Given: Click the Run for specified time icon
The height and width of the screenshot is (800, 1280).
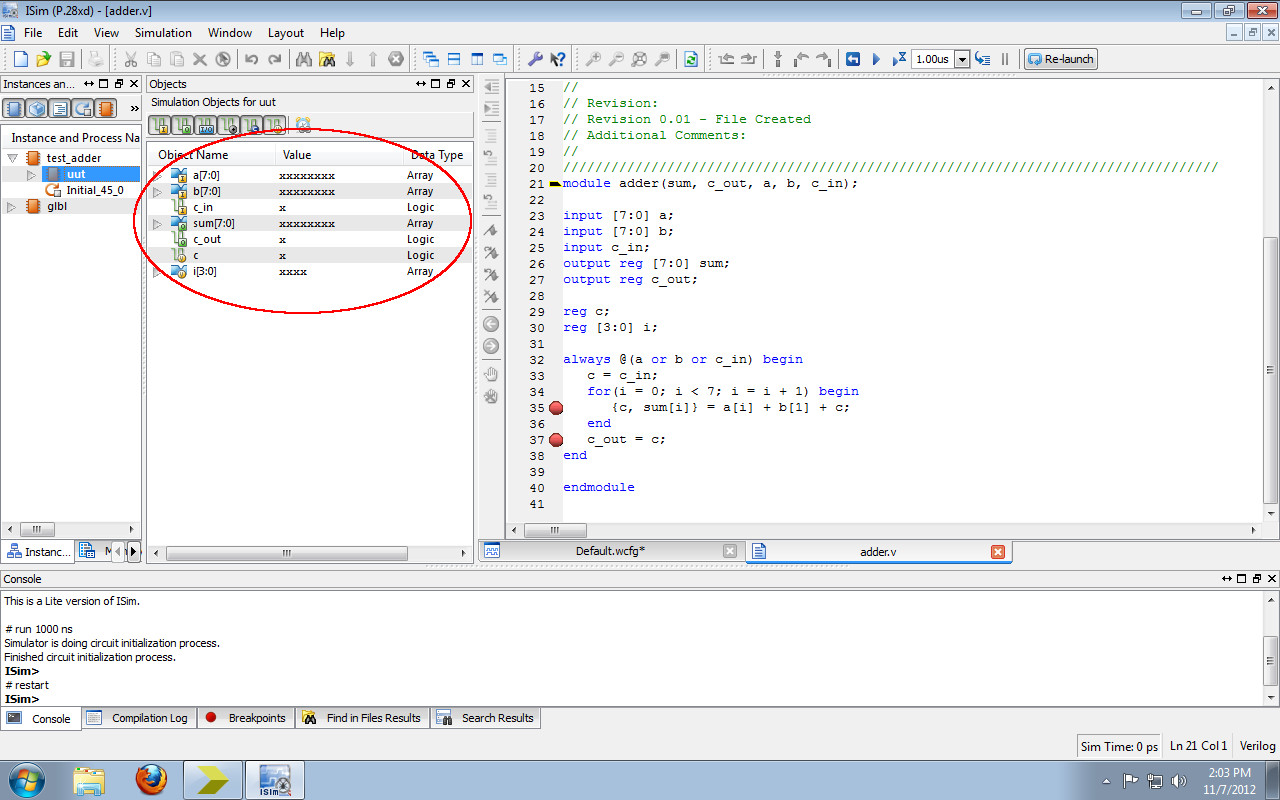Looking at the screenshot, I should [899, 58].
